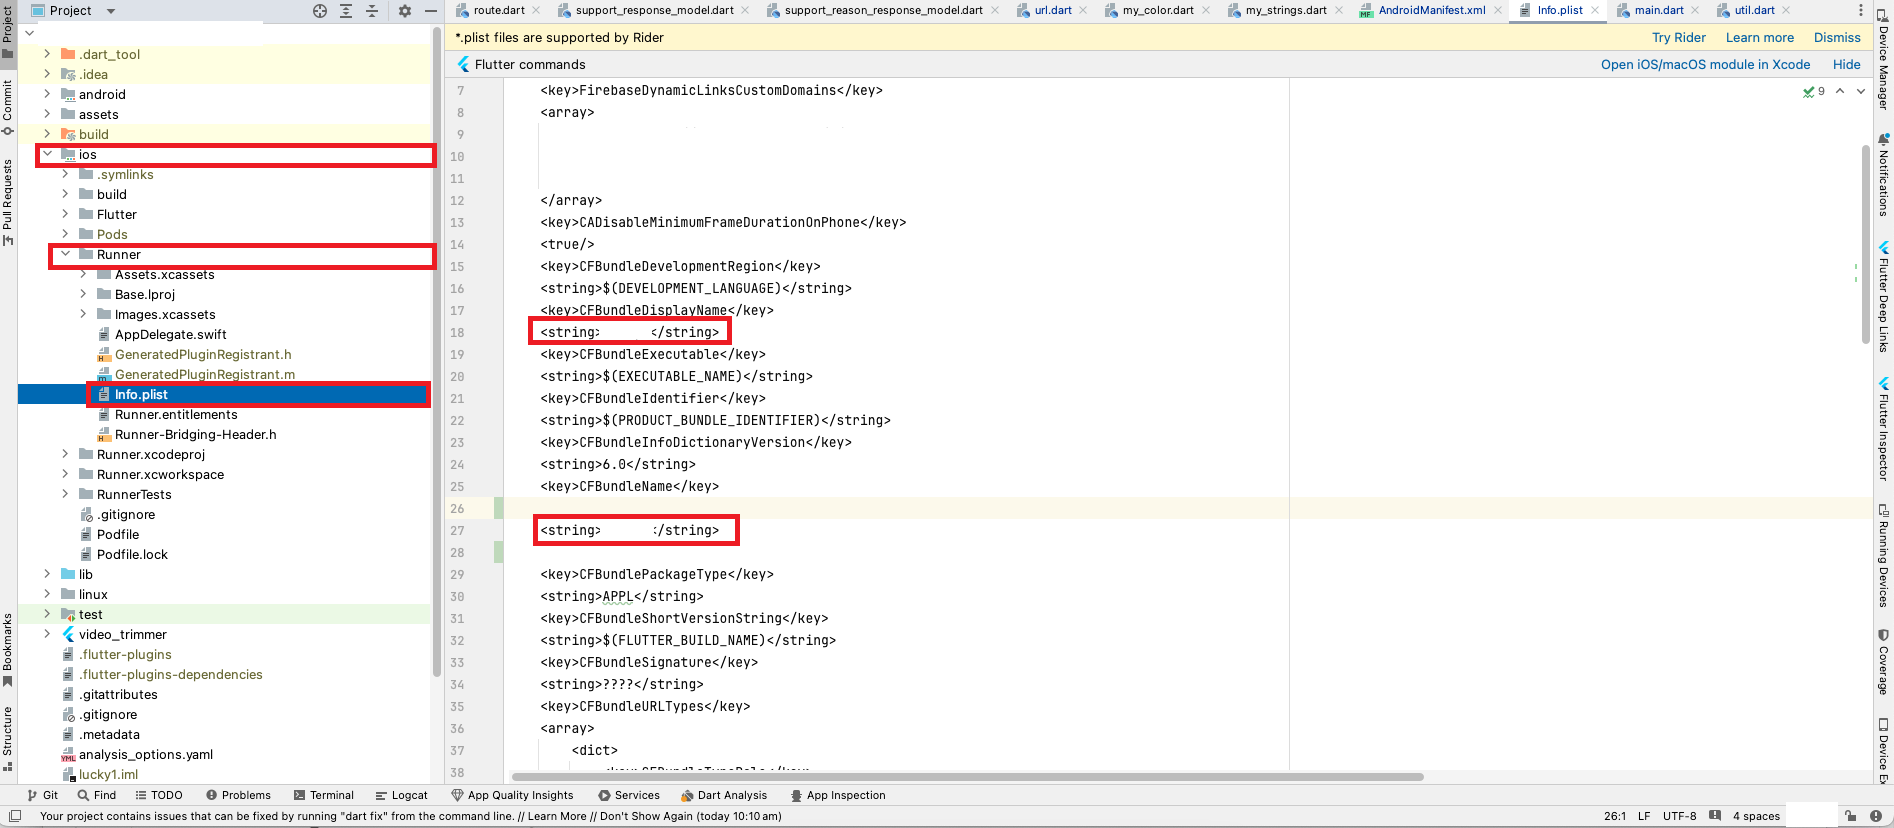Hide the Project panel with minus icon

point(431,11)
